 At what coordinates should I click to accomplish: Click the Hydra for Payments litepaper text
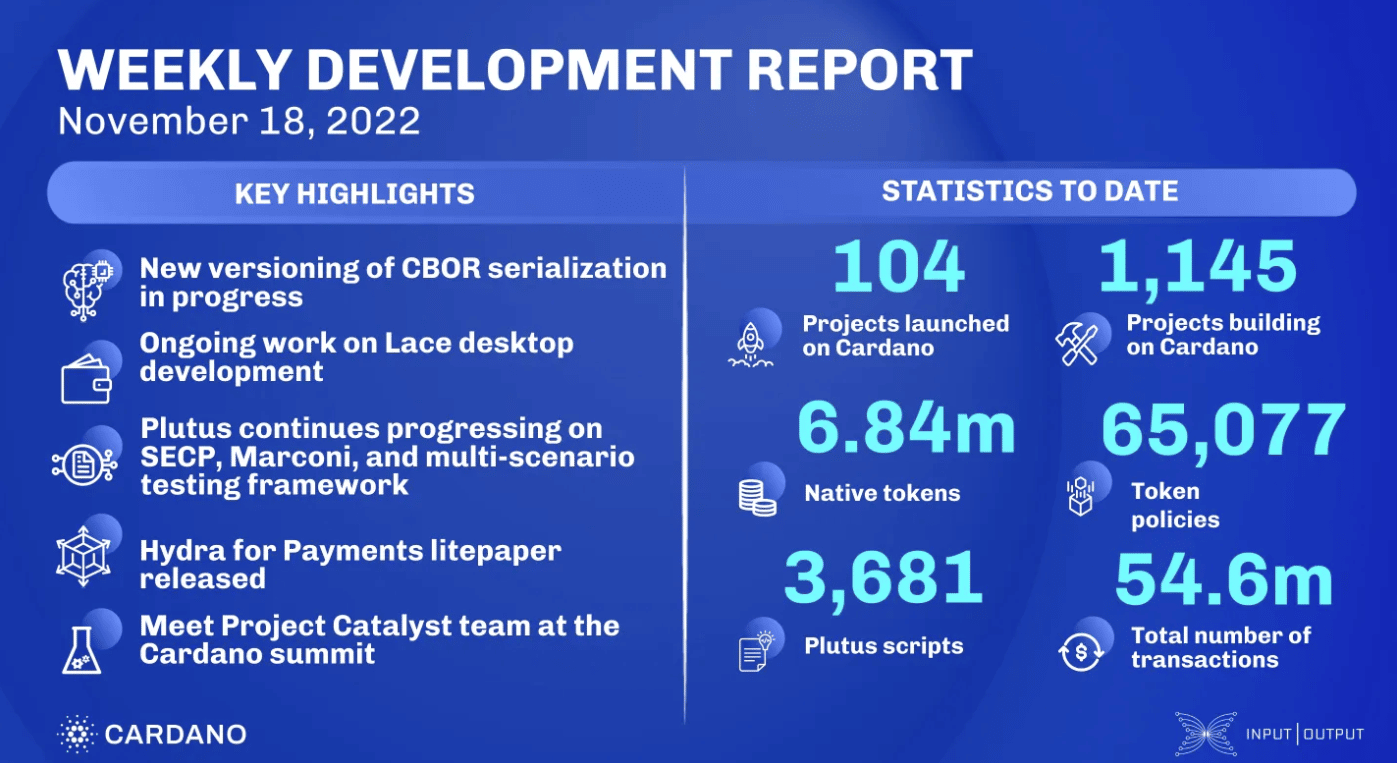(x=350, y=564)
